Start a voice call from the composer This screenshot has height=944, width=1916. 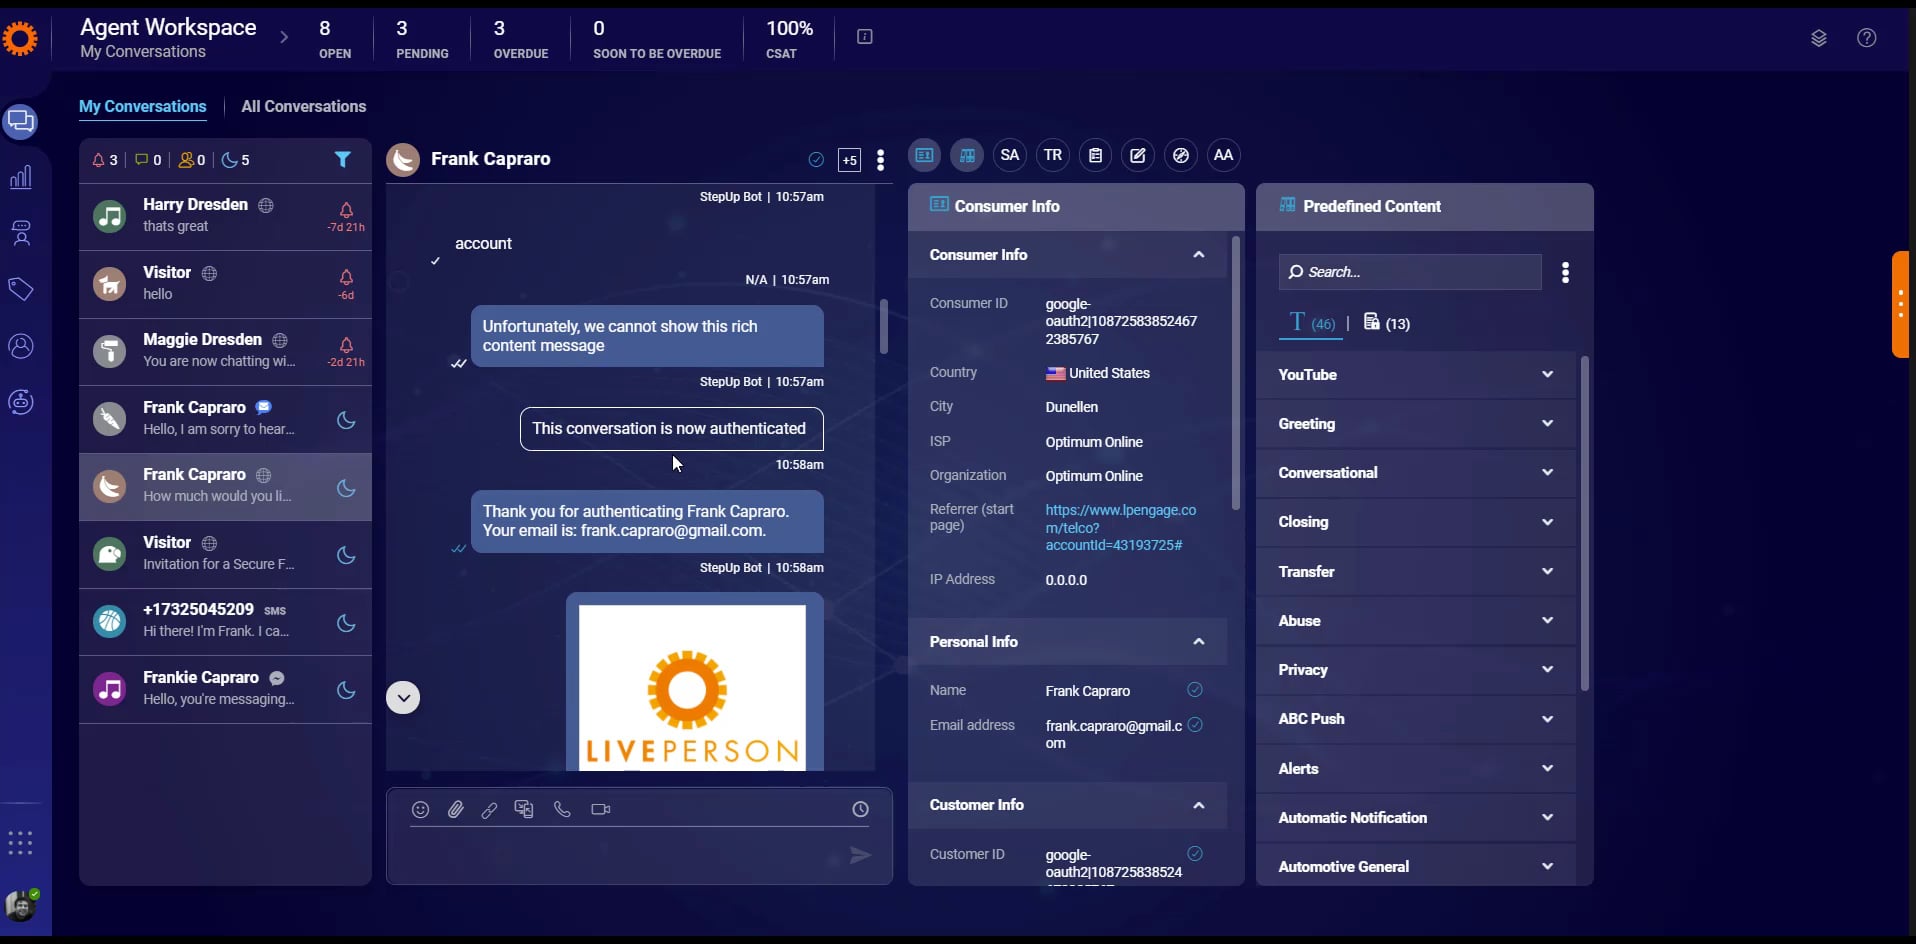(x=562, y=810)
